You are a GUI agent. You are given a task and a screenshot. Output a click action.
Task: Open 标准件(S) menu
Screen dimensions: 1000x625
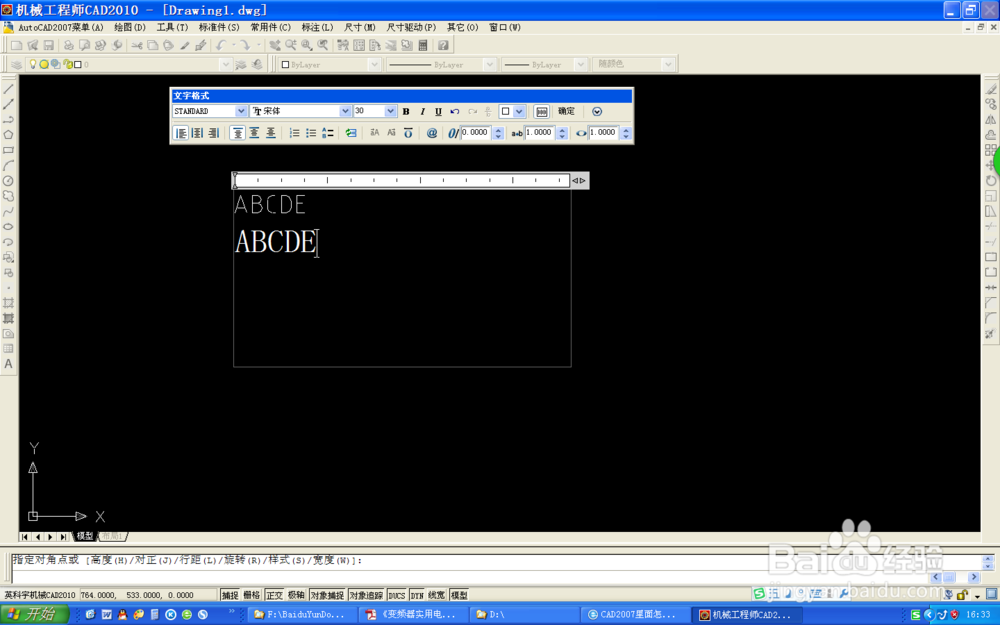[219, 27]
